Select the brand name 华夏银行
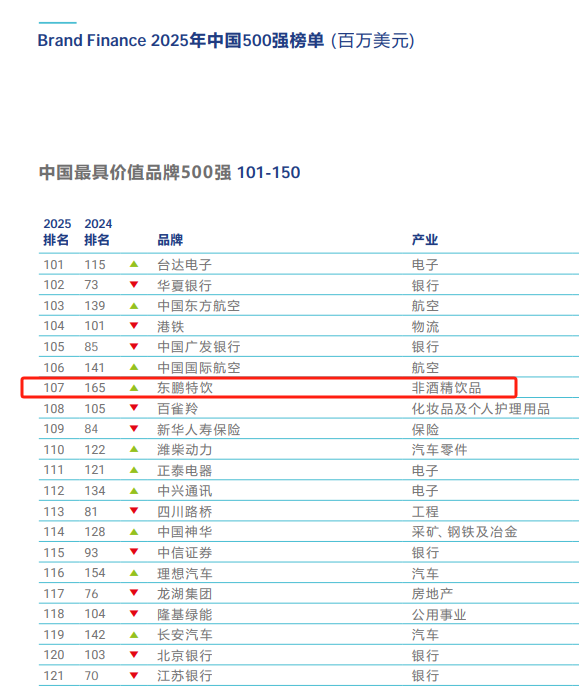The width and height of the screenshot is (579, 689). coord(185,285)
